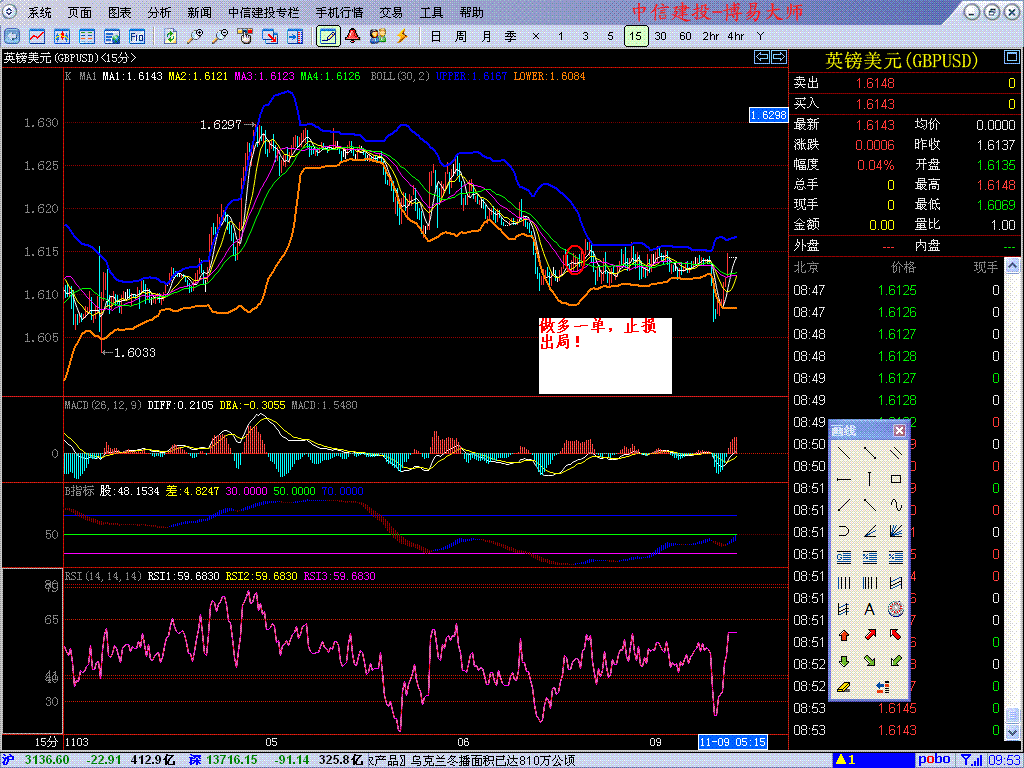Expand the GBPUSD quote panel box icon
The image size is (1024, 768).
pos(1012,59)
